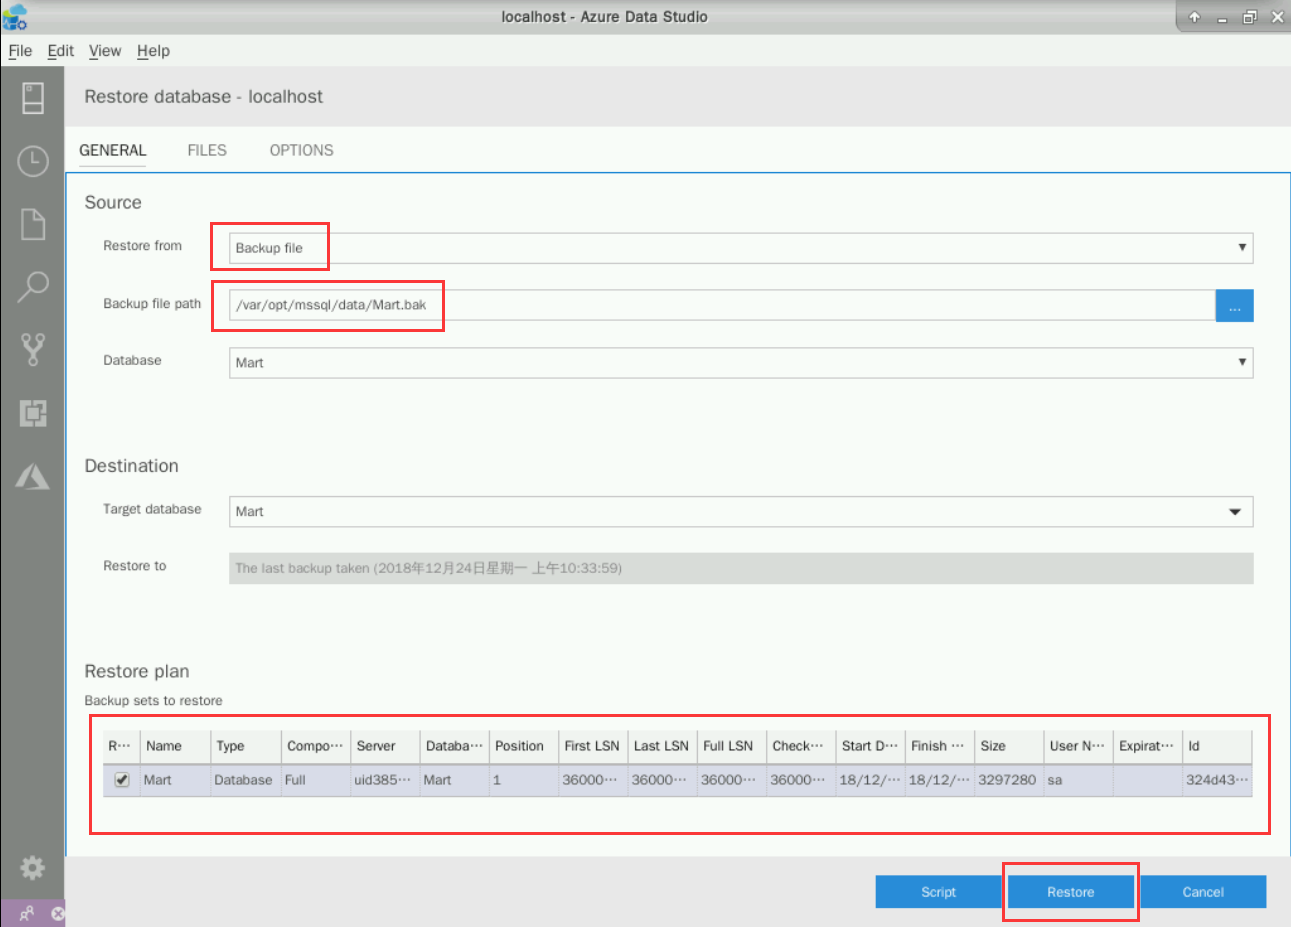Viewport: 1291px width, 927px height.
Task: Open the Help menu
Action: (153, 51)
